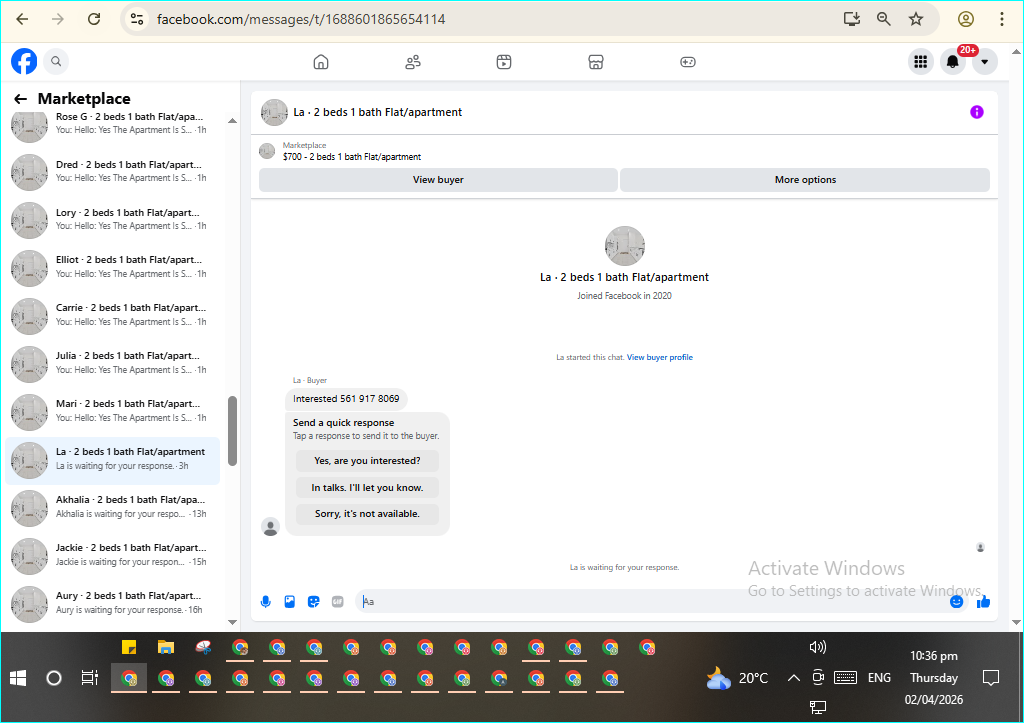Open the notifications bell icon
Image resolution: width=1024 pixels, height=723 pixels.
point(953,62)
